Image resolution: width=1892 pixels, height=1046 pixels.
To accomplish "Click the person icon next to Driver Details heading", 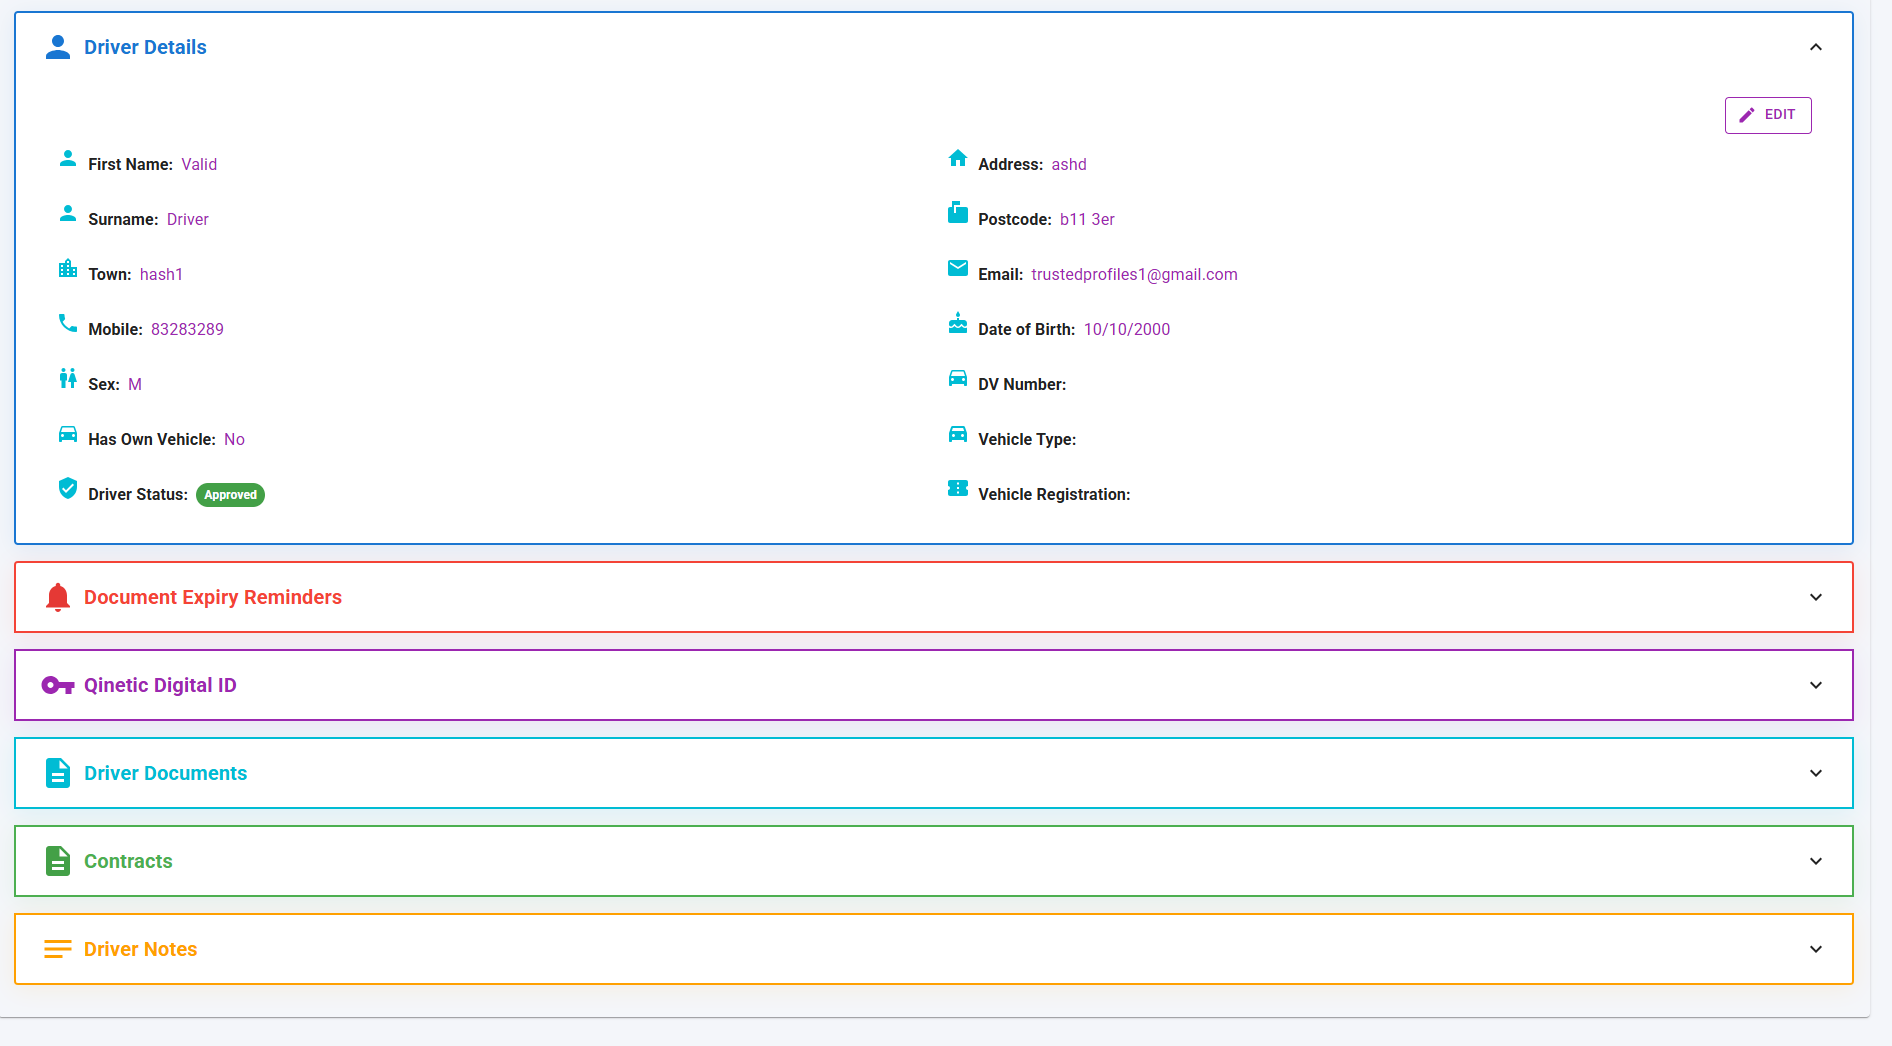I will (x=58, y=46).
